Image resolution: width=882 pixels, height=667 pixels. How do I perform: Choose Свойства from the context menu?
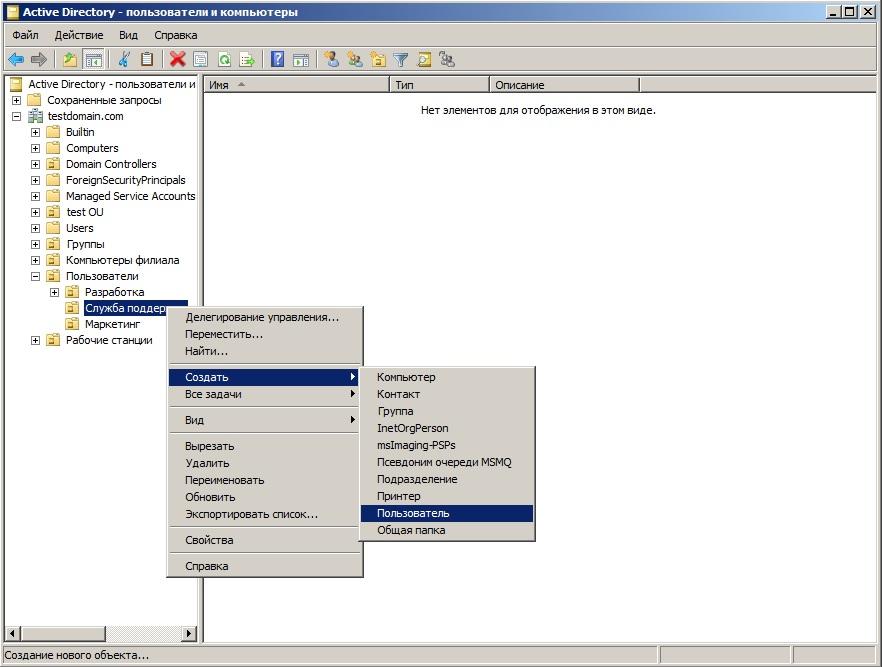[x=209, y=540]
